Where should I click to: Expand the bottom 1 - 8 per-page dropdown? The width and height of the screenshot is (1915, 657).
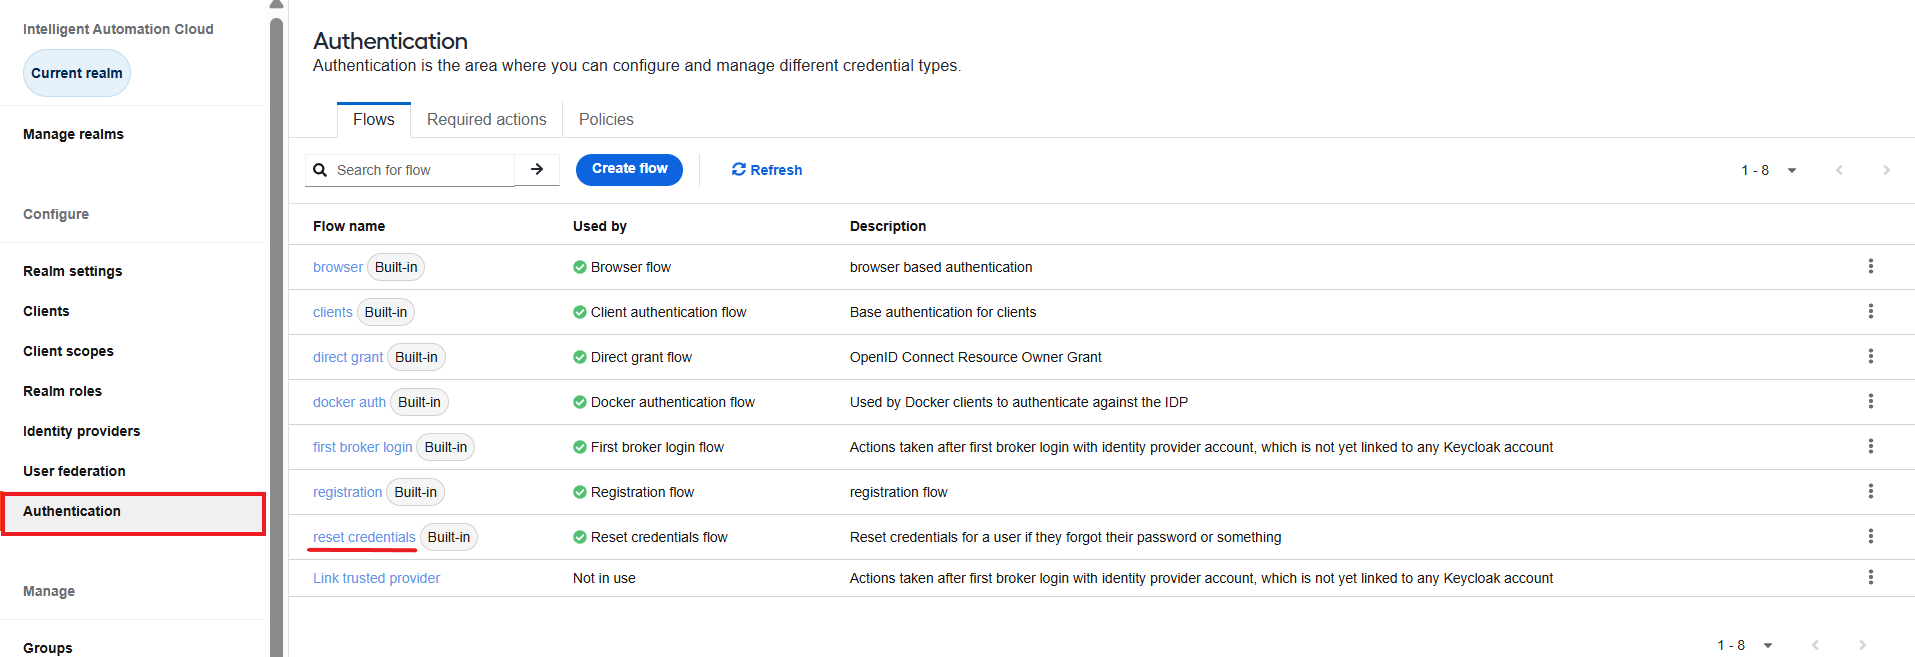[1745, 645]
